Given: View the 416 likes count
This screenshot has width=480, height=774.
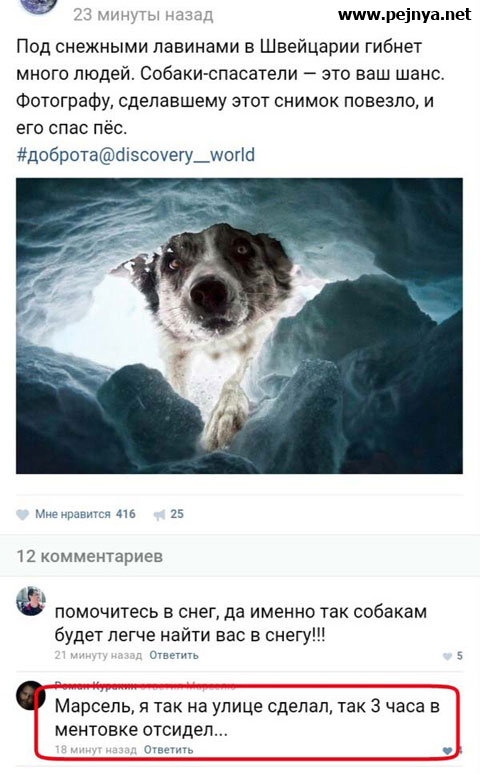Looking at the screenshot, I should 125,514.
